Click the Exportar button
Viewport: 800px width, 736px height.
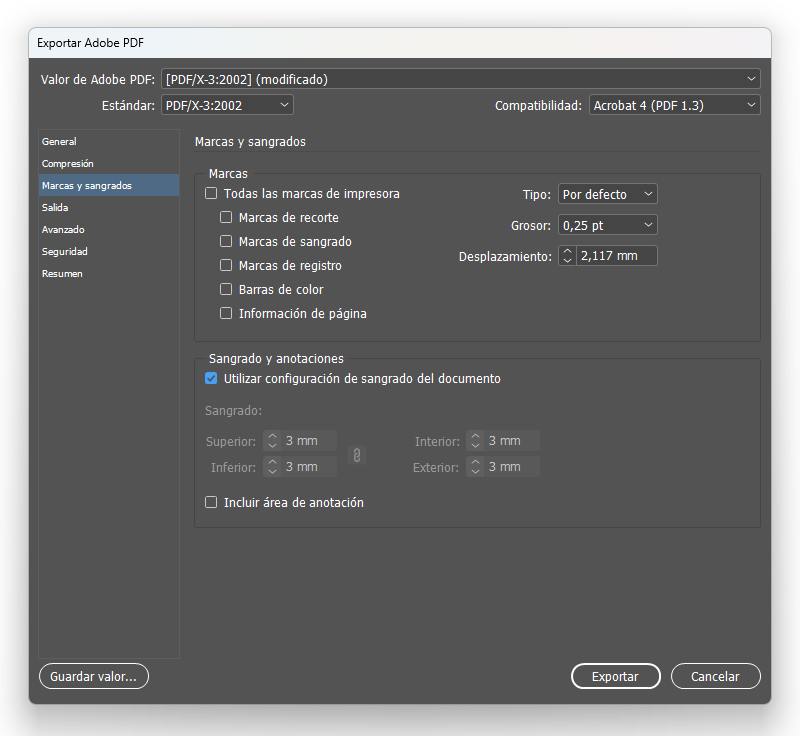click(x=615, y=676)
